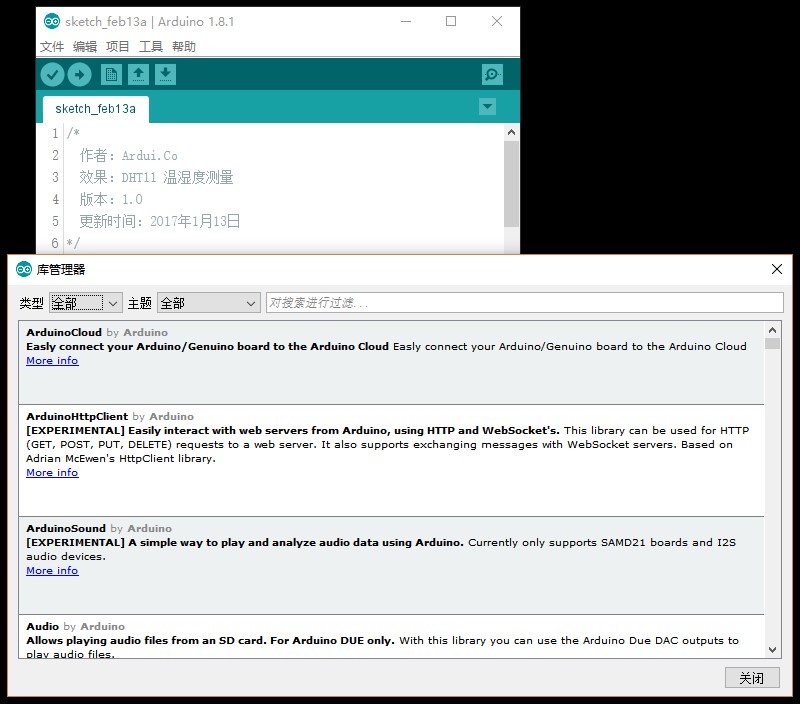Select the ArduinoSound library title
The image size is (800, 704).
point(66,529)
